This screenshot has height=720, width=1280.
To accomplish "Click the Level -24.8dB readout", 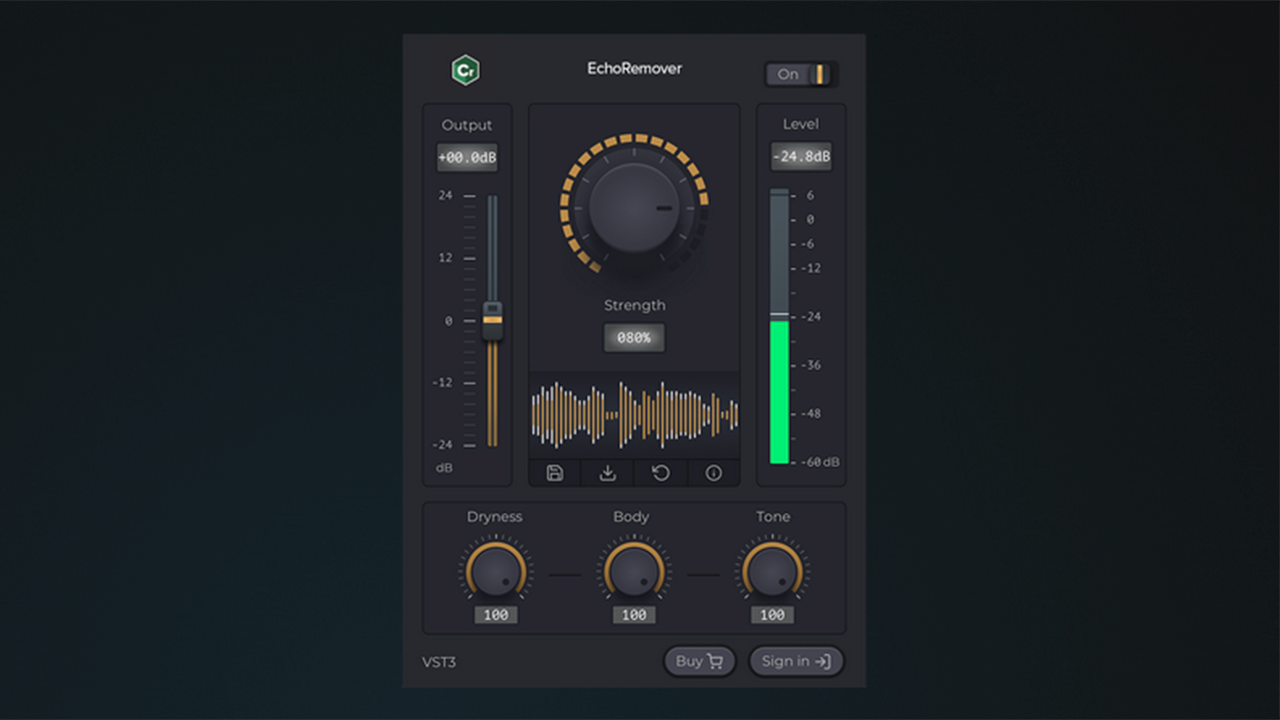I will [801, 157].
